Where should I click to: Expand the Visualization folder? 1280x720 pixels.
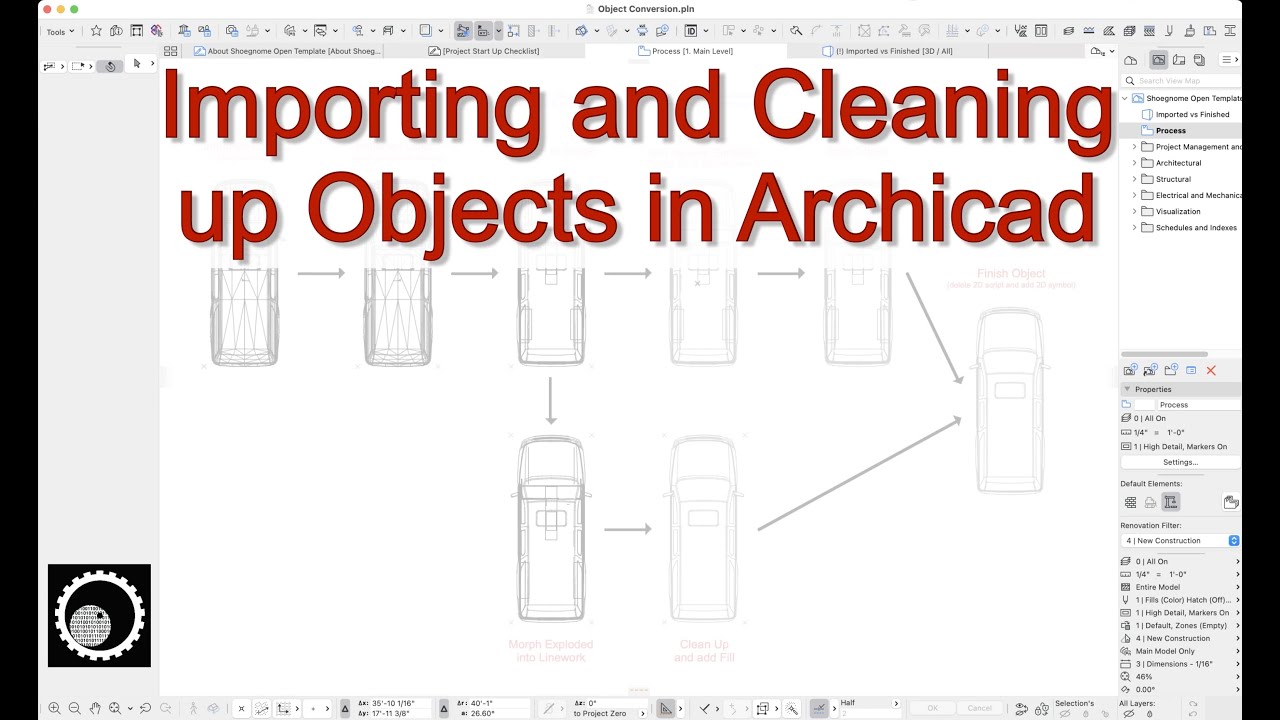click(1135, 211)
